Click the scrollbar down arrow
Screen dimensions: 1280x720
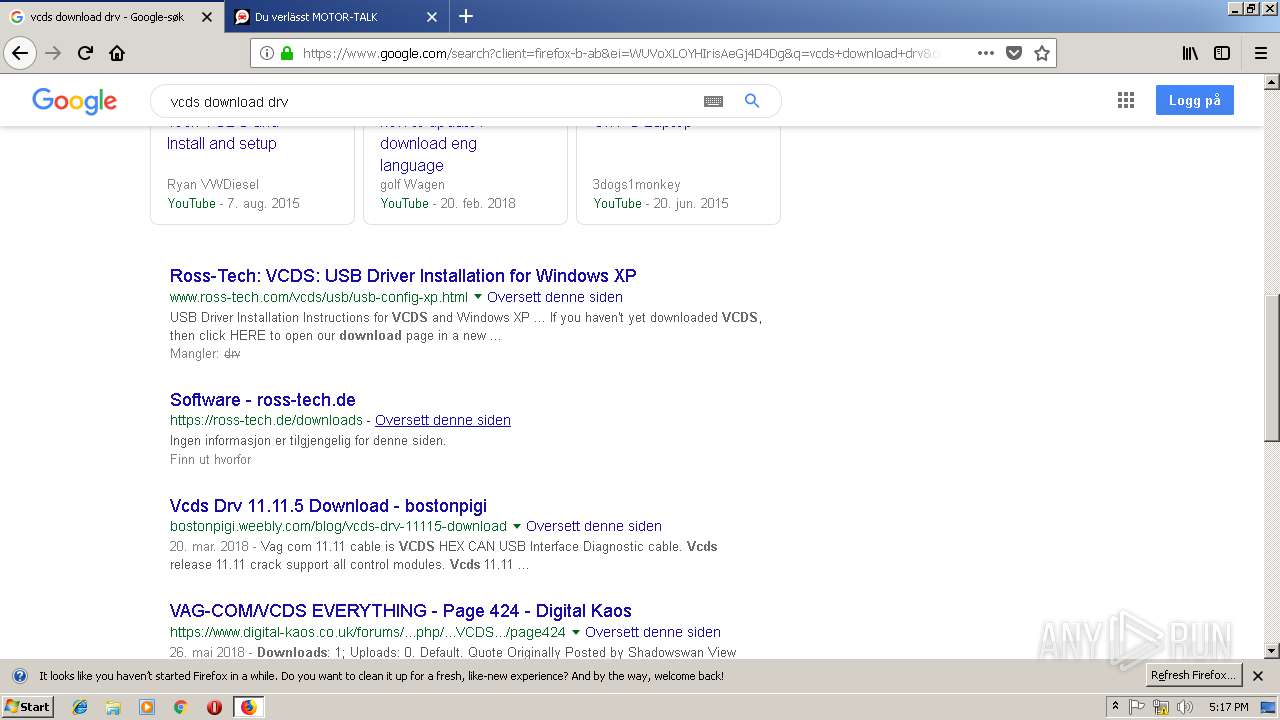point(1271,651)
